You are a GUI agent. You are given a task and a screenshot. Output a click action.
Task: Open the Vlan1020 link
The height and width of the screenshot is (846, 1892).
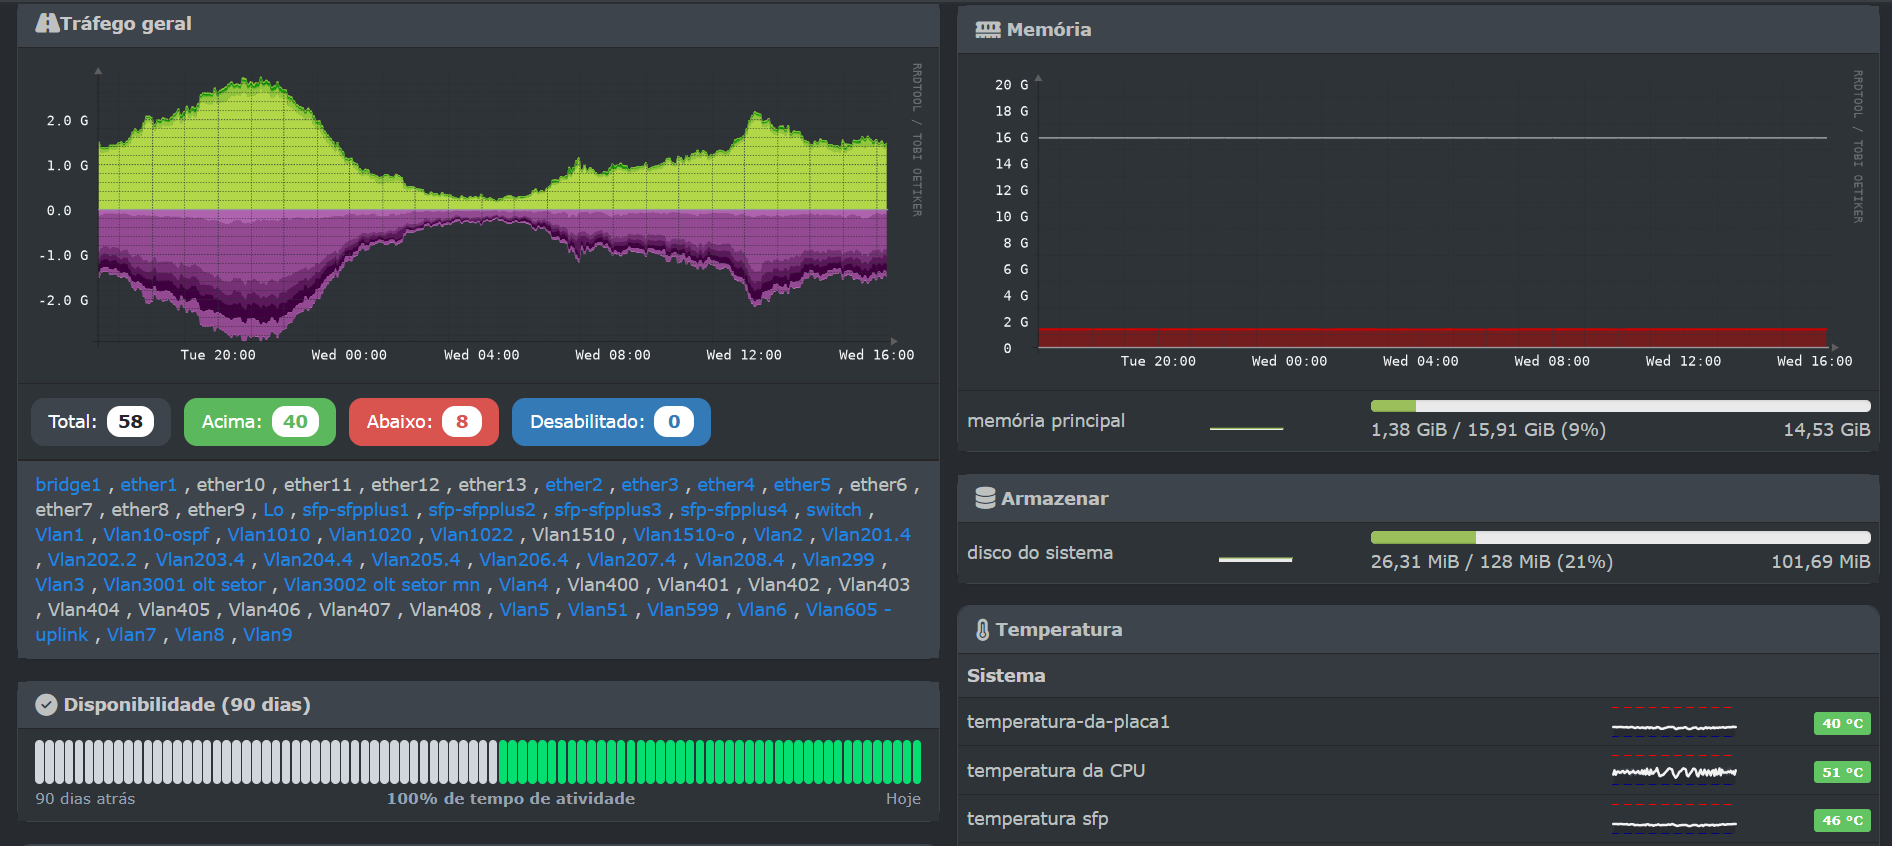[370, 535]
